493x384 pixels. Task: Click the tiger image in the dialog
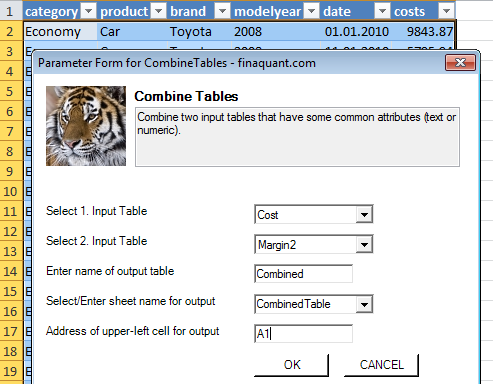coord(86,126)
